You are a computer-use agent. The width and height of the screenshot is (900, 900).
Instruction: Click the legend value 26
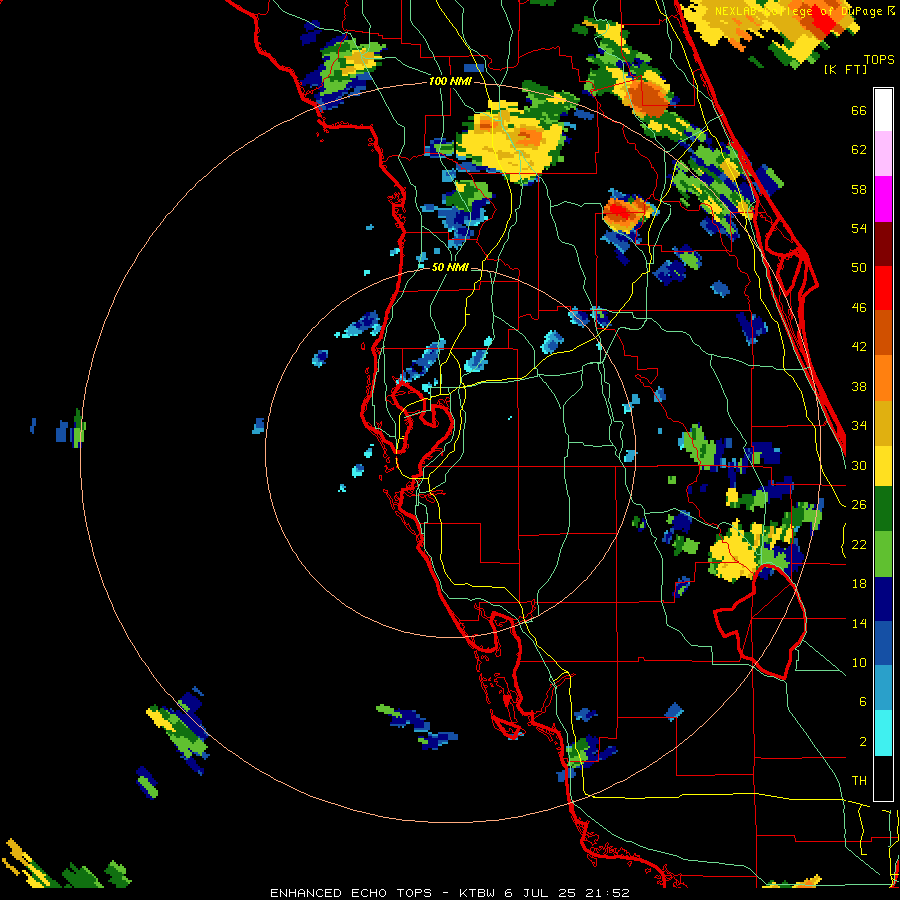[x=859, y=505]
